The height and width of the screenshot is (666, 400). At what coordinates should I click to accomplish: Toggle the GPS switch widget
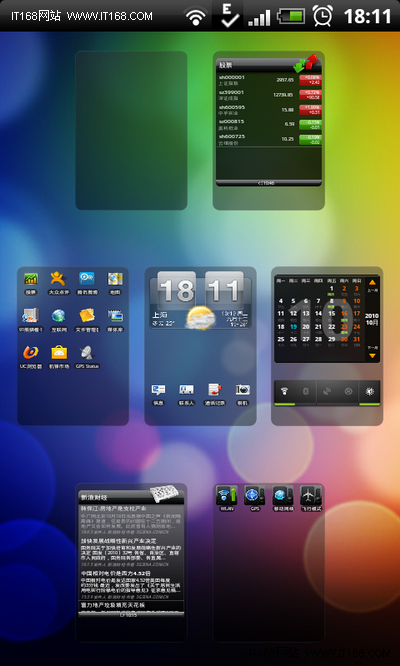click(x=255, y=496)
